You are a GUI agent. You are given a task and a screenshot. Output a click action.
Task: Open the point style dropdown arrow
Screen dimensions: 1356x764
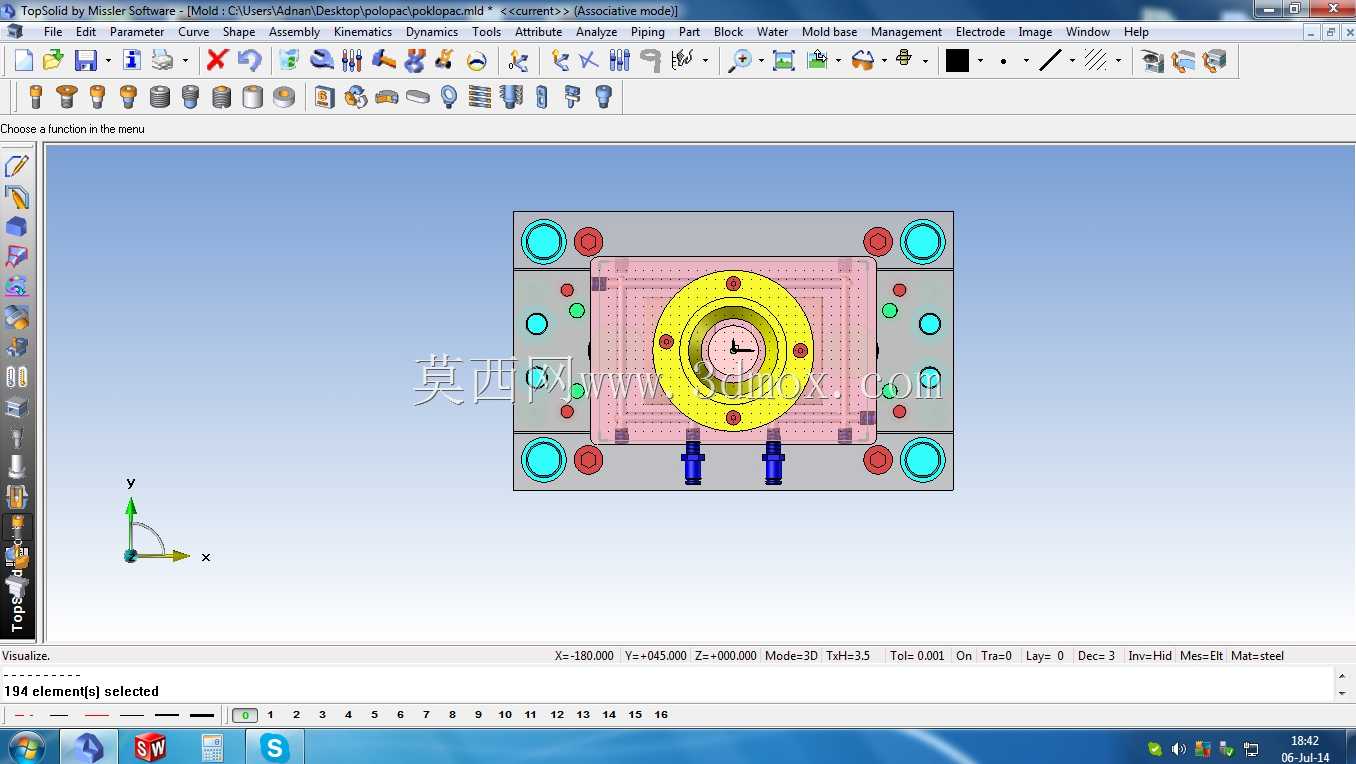pos(1026,61)
